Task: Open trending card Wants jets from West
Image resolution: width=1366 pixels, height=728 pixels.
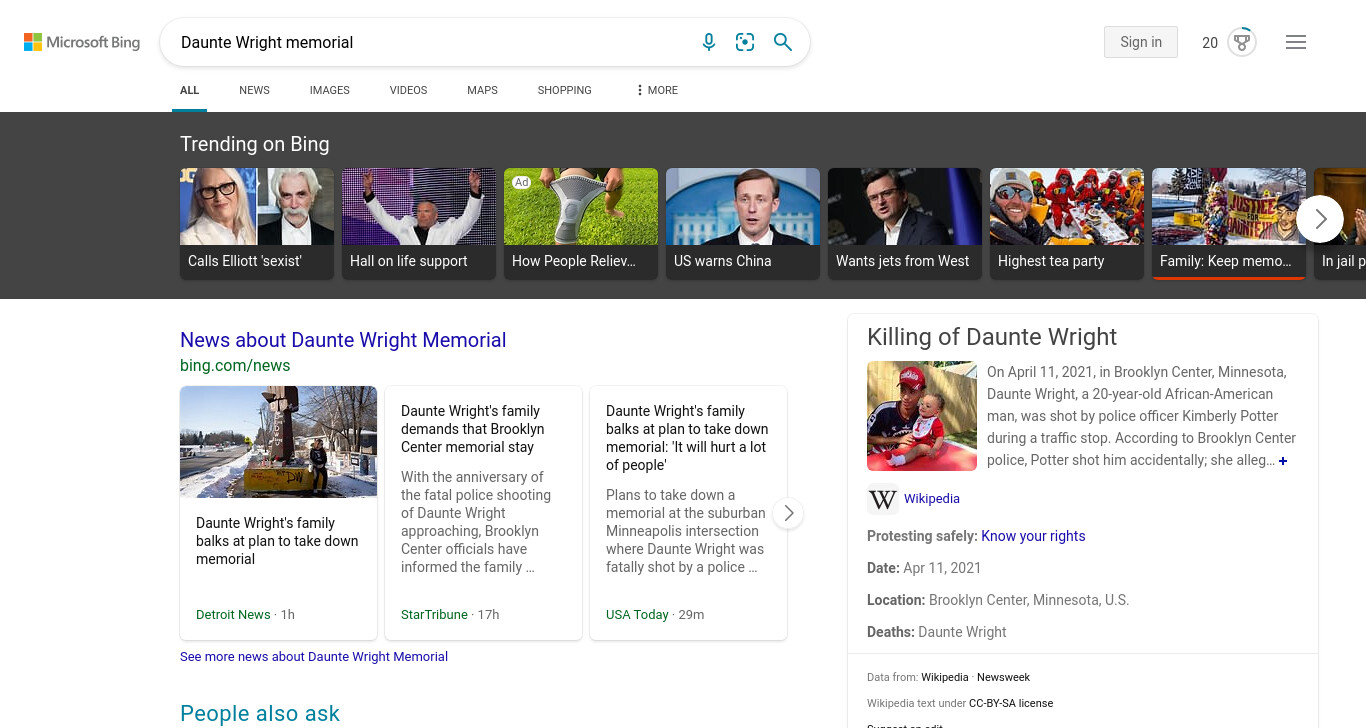Action: pyautogui.click(x=905, y=223)
